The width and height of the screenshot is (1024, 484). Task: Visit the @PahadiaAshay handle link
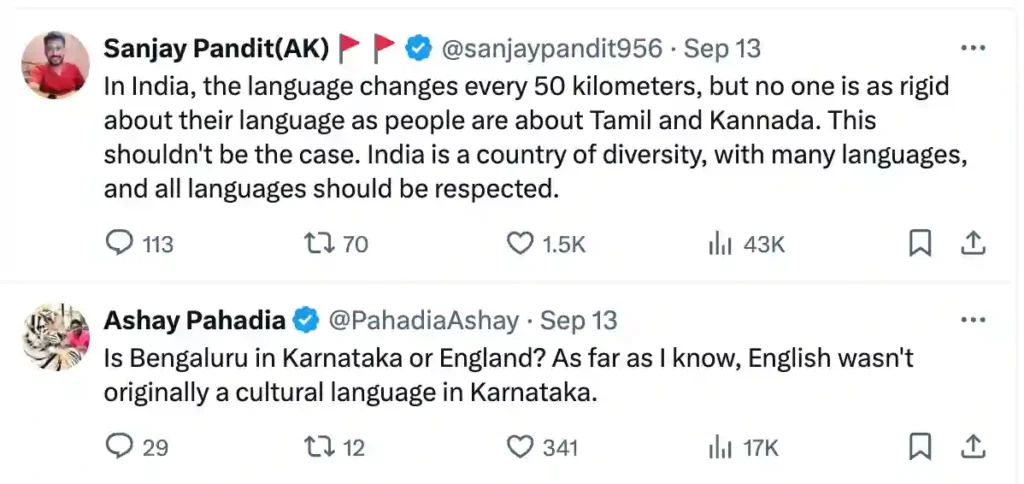(x=423, y=321)
